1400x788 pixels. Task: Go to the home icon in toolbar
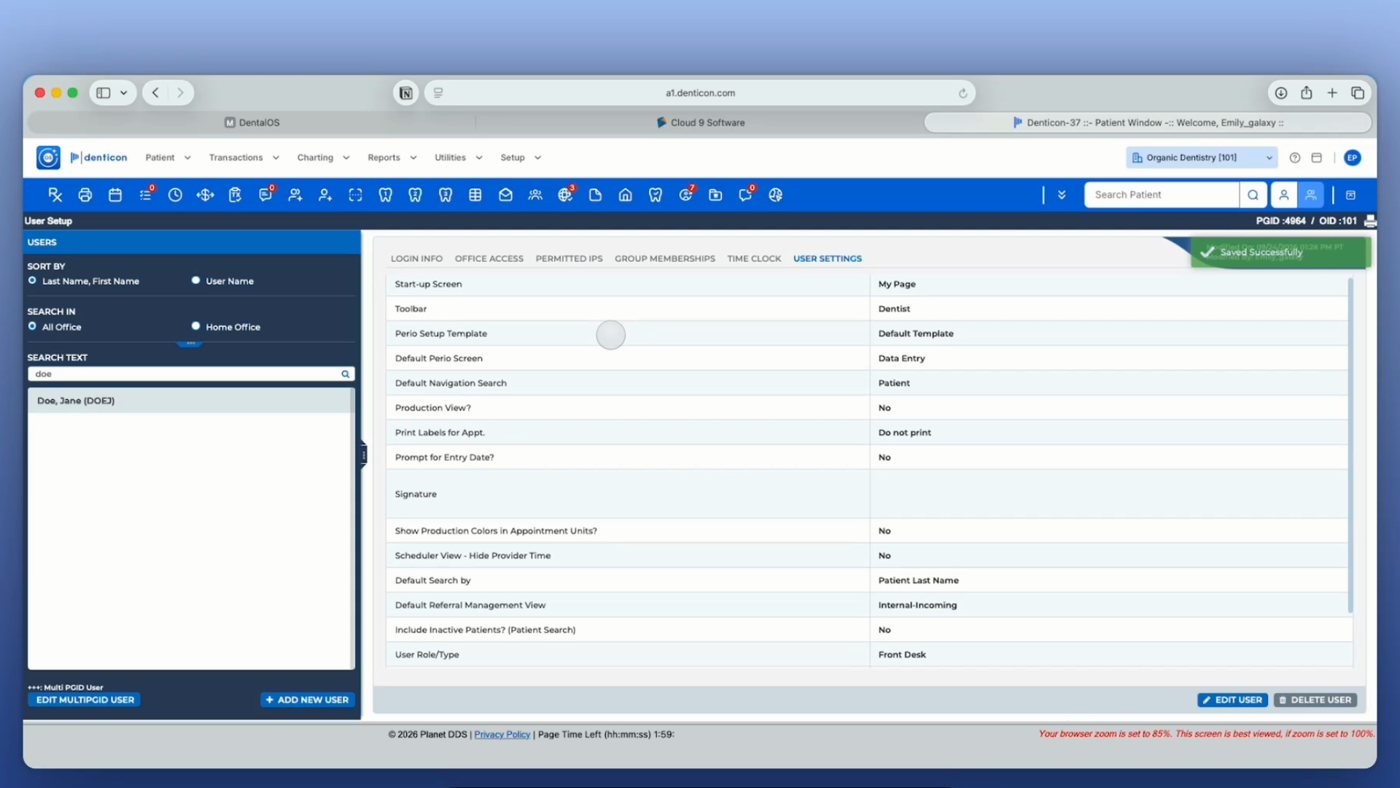(x=625, y=195)
